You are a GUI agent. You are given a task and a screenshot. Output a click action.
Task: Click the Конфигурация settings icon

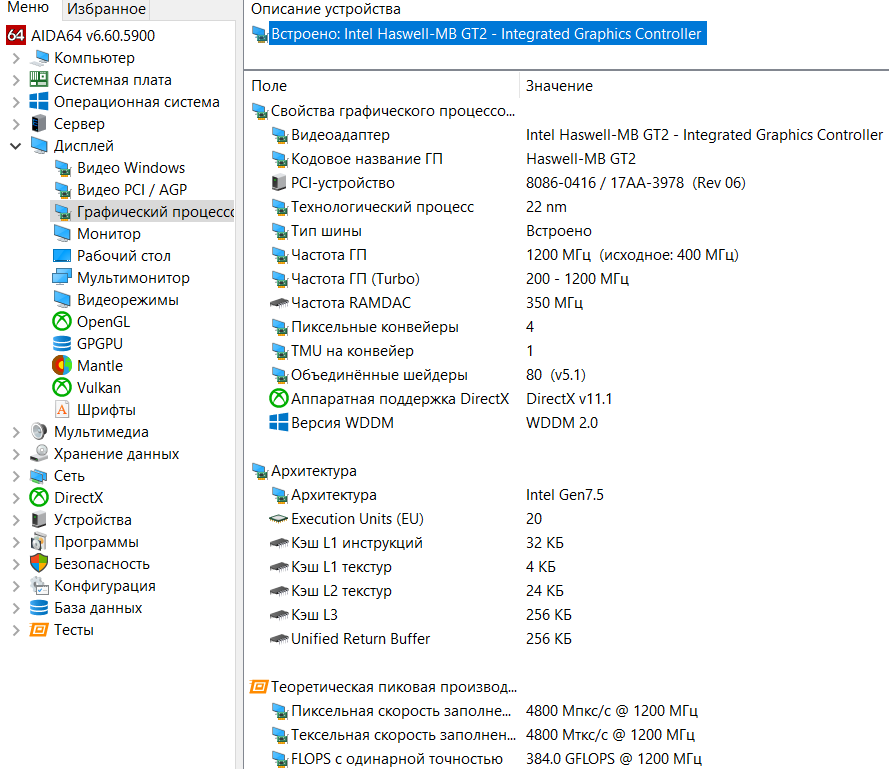[39, 585]
